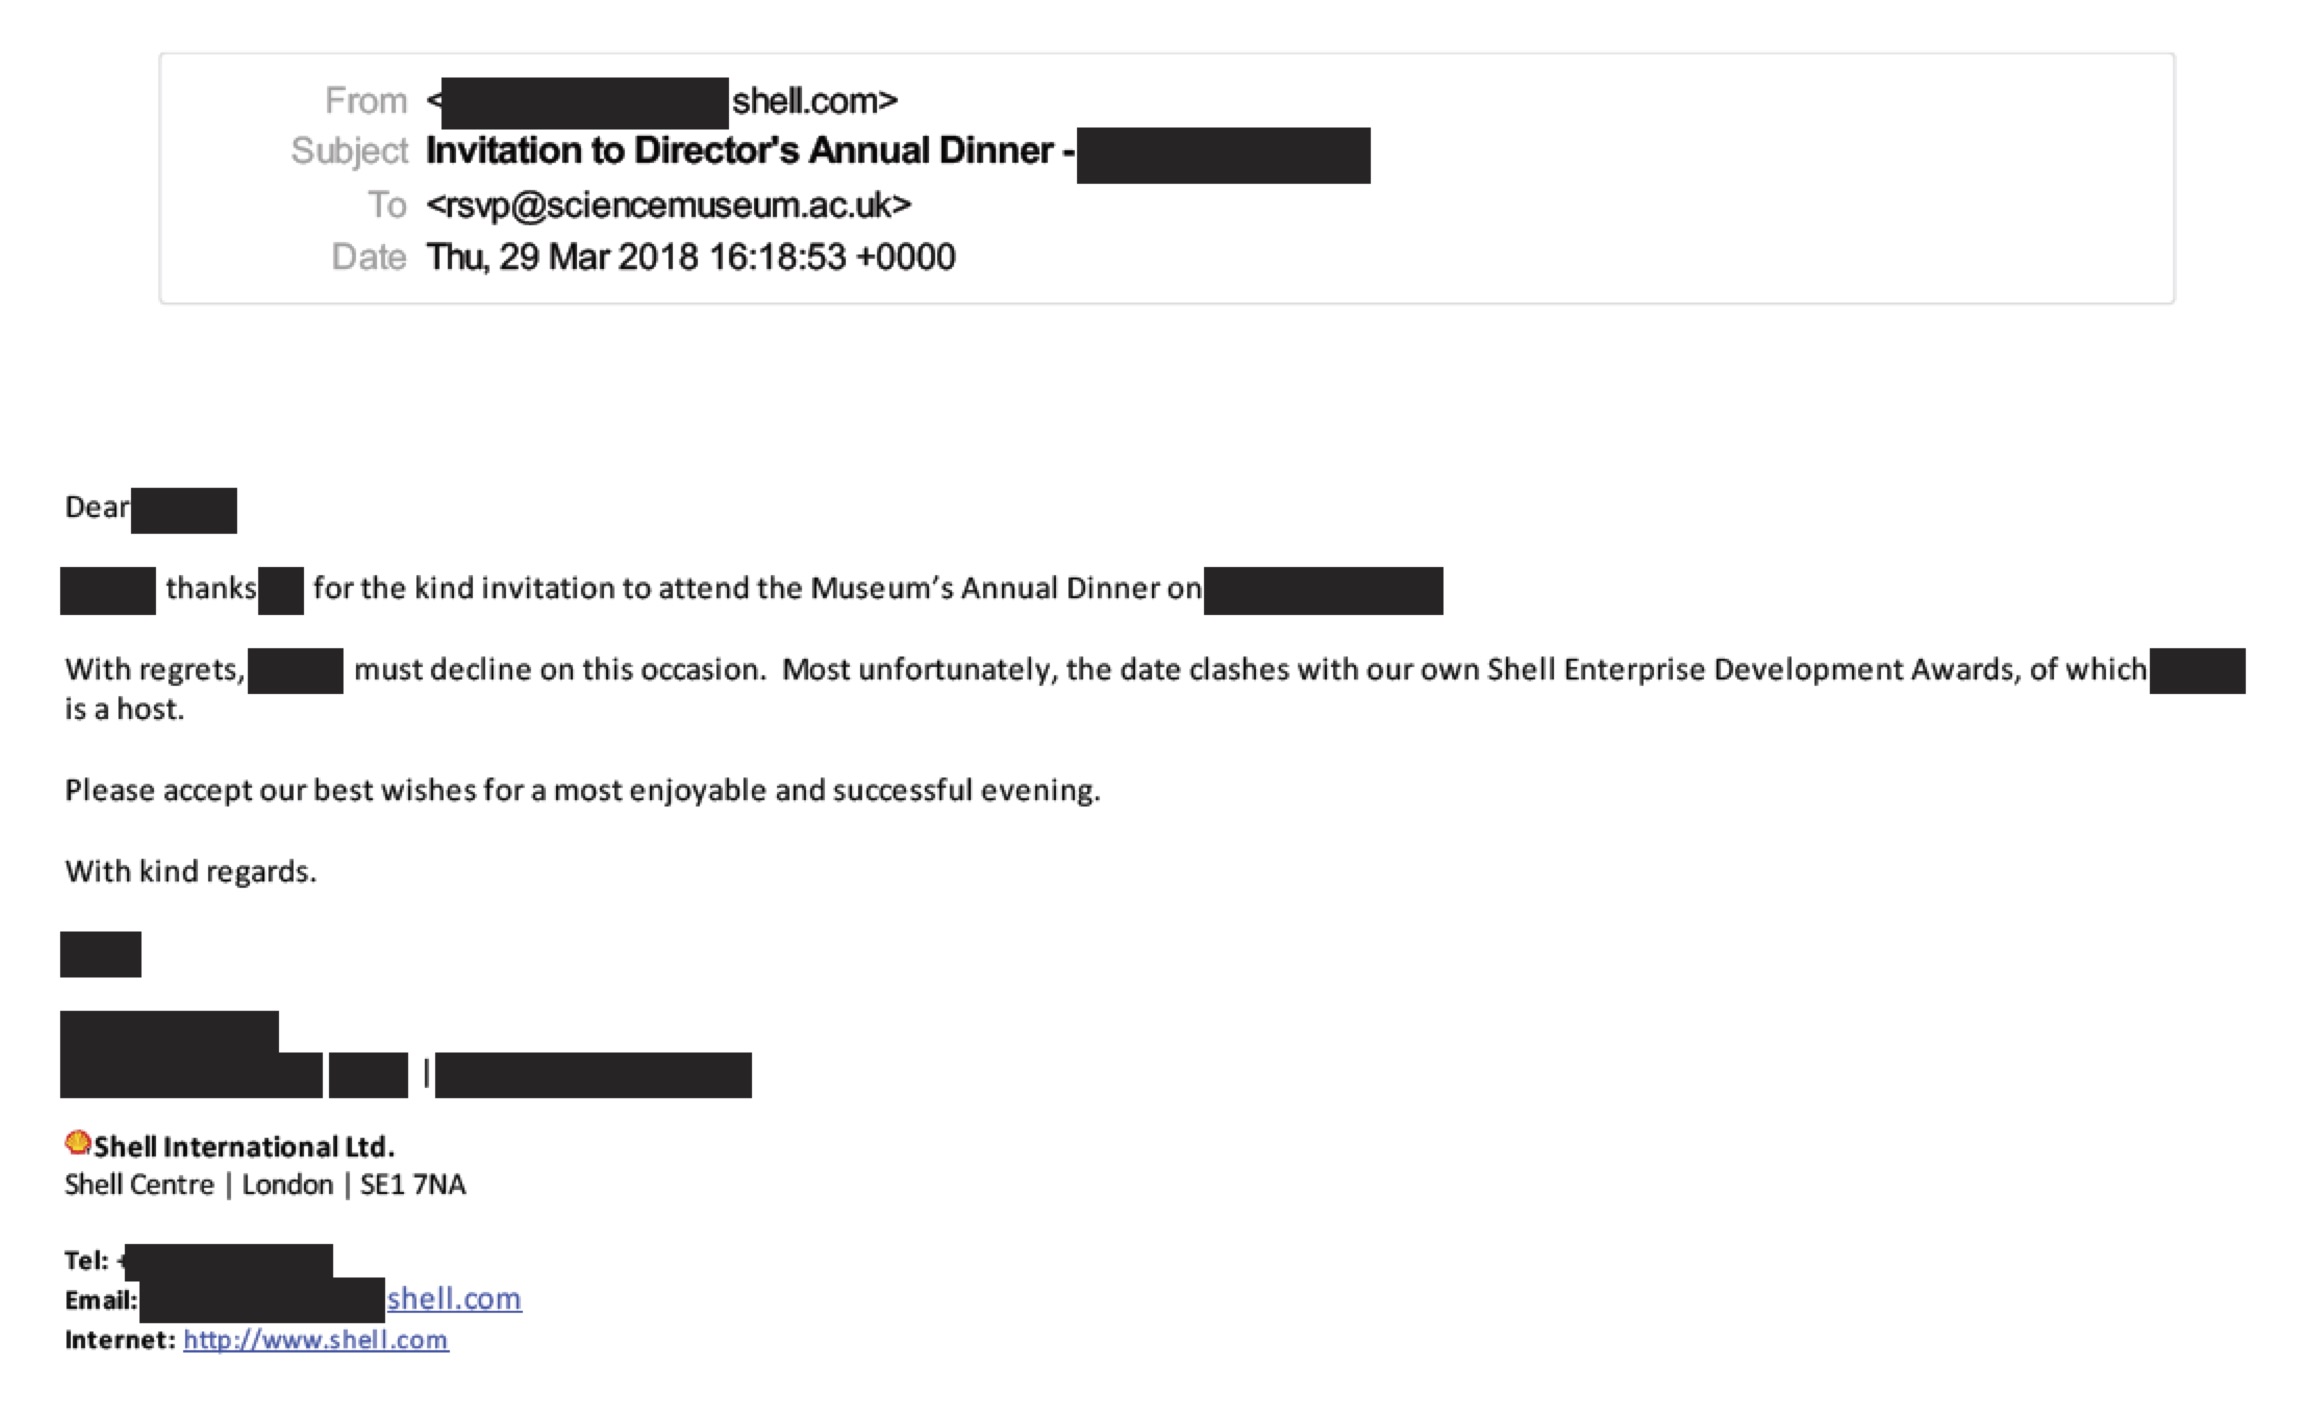Click the From header label
This screenshot has width=2298, height=1410.
(366, 101)
